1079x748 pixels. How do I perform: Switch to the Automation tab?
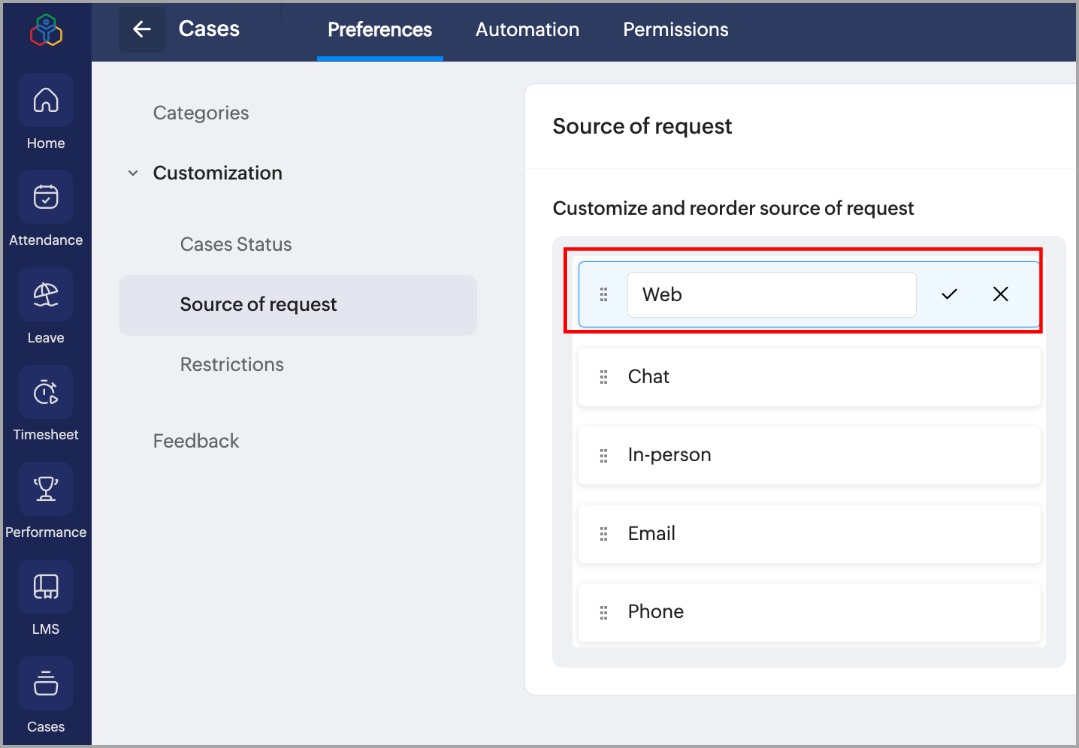[527, 30]
